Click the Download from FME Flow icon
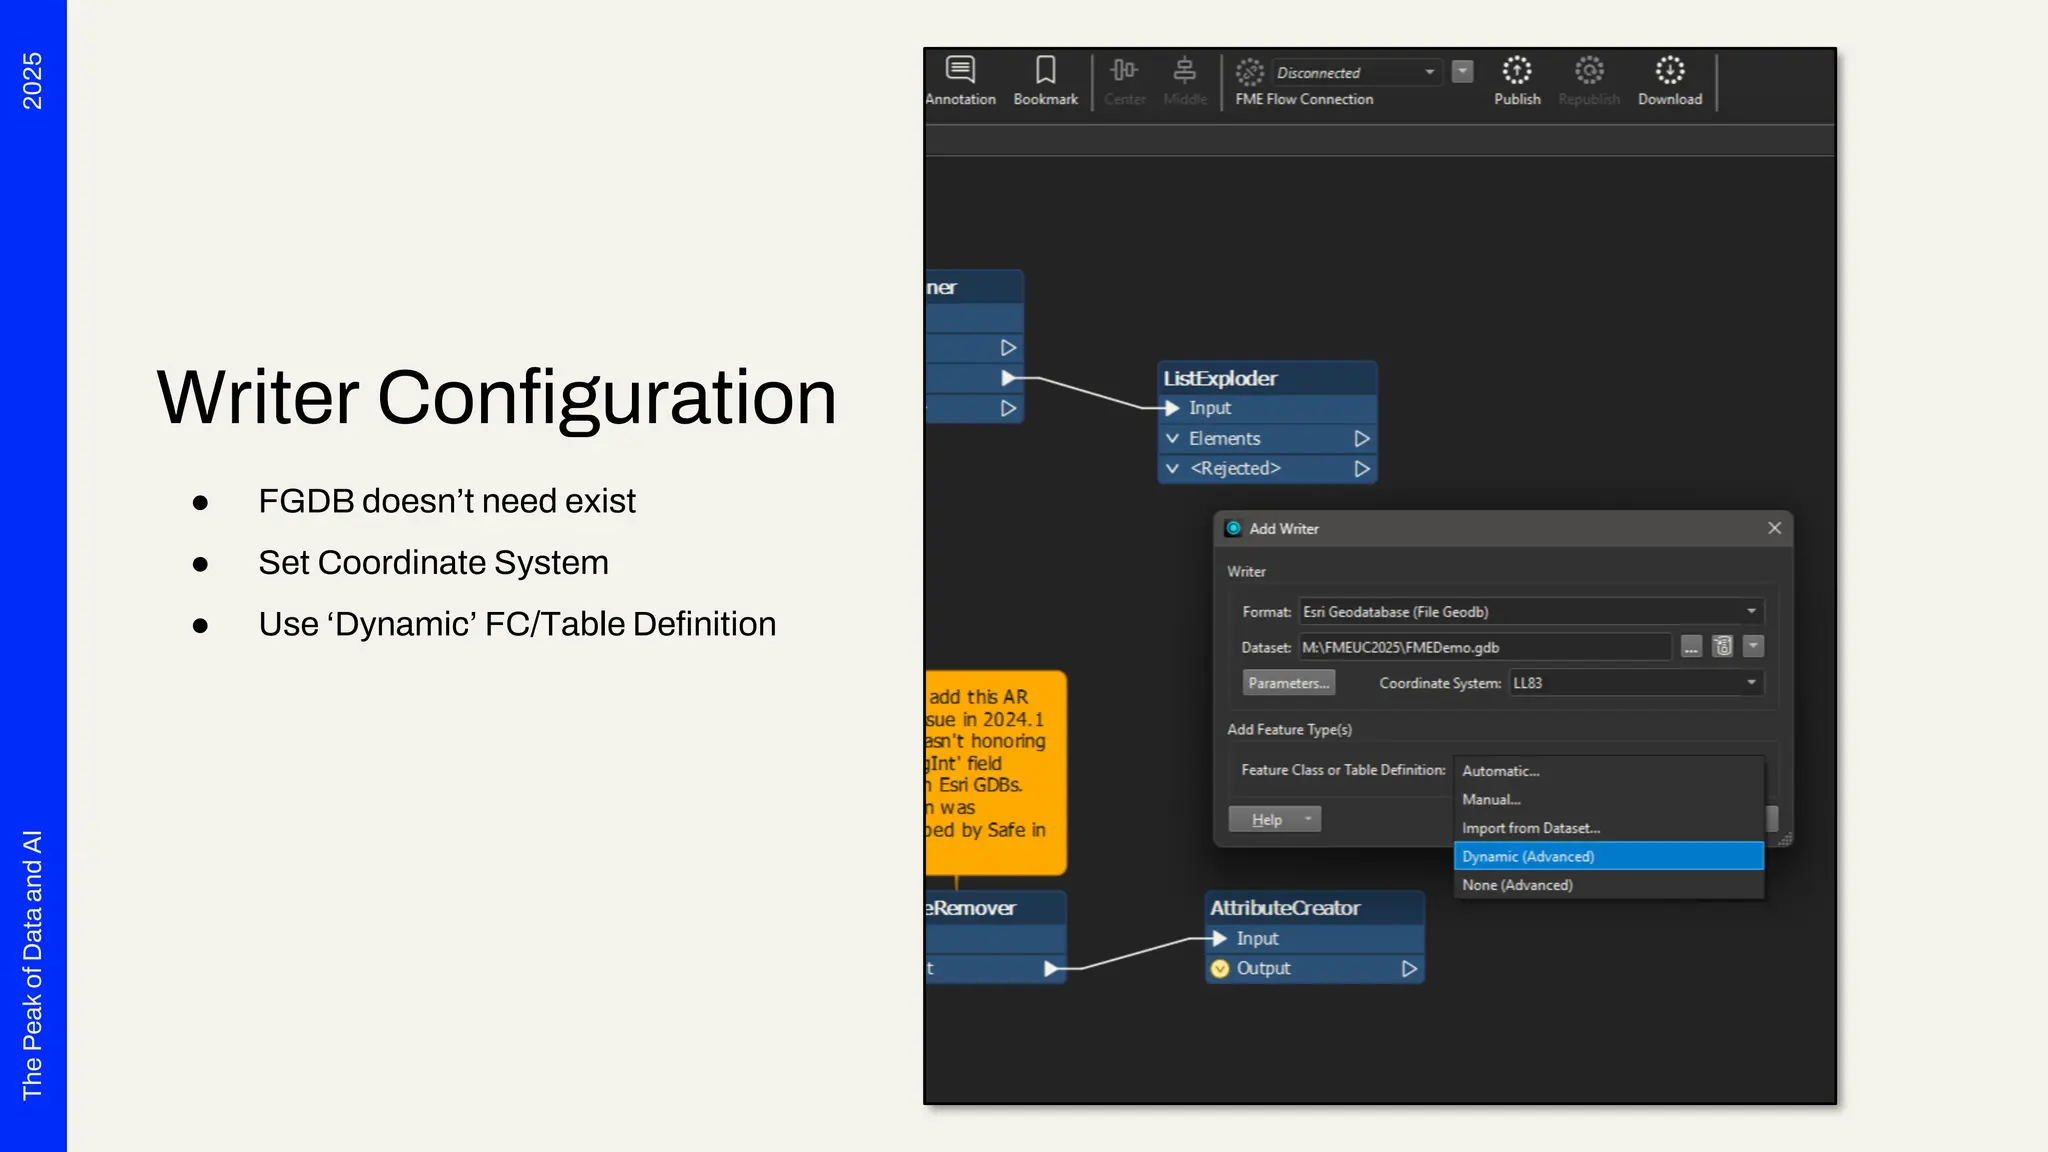2048x1152 pixels. (1669, 70)
